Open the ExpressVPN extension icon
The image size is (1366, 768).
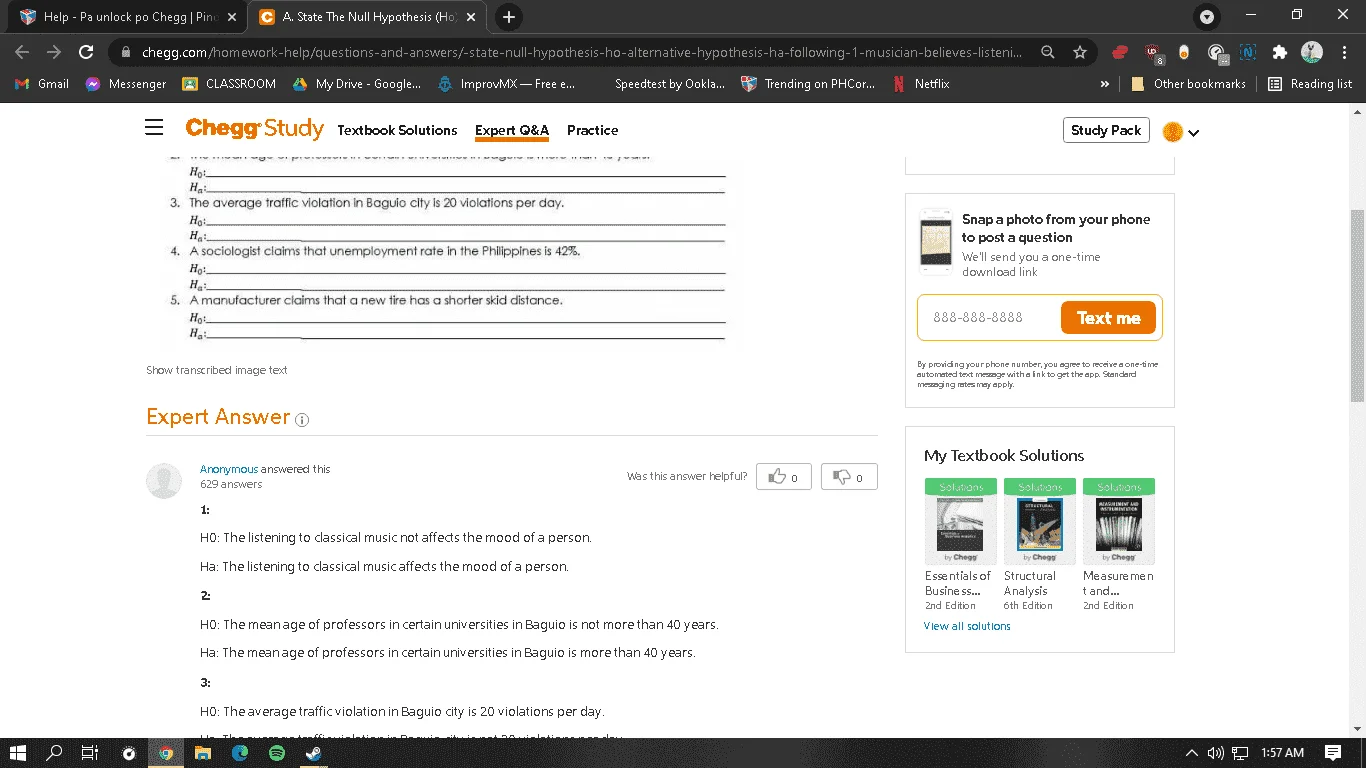tap(1120, 52)
